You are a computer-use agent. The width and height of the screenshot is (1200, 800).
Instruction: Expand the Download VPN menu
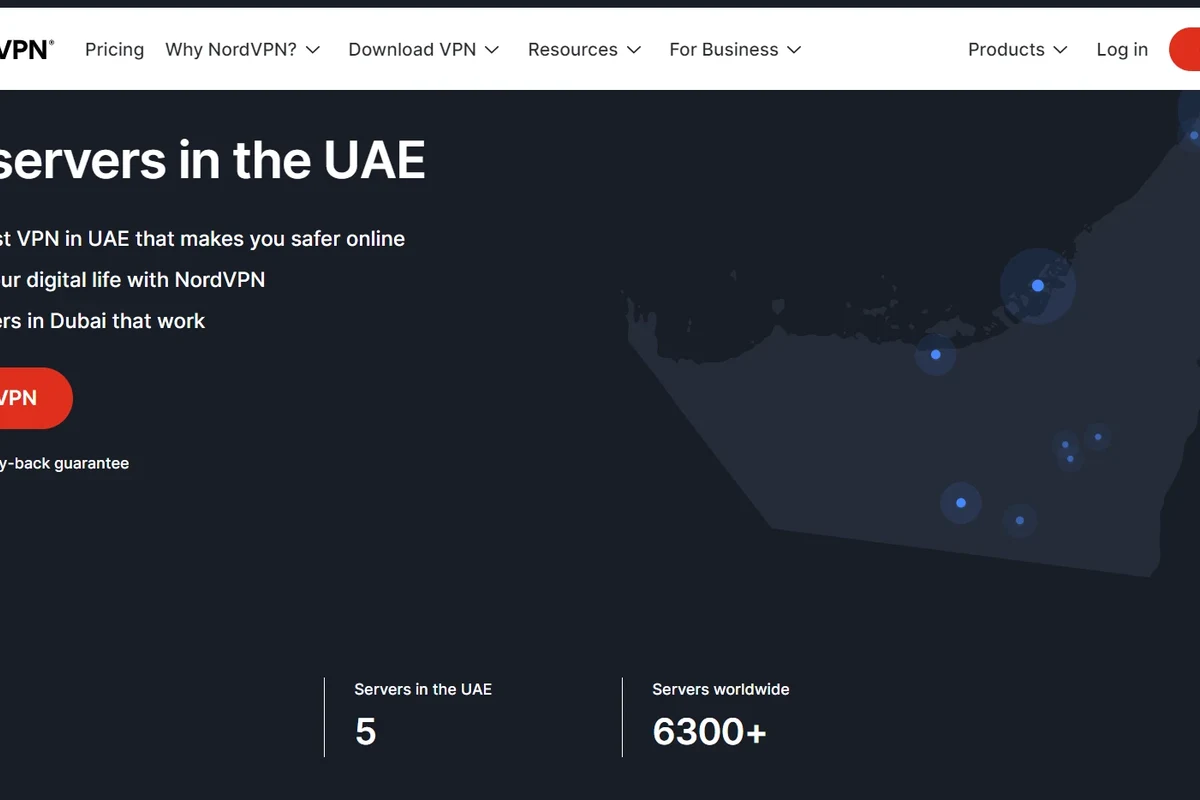click(x=424, y=49)
